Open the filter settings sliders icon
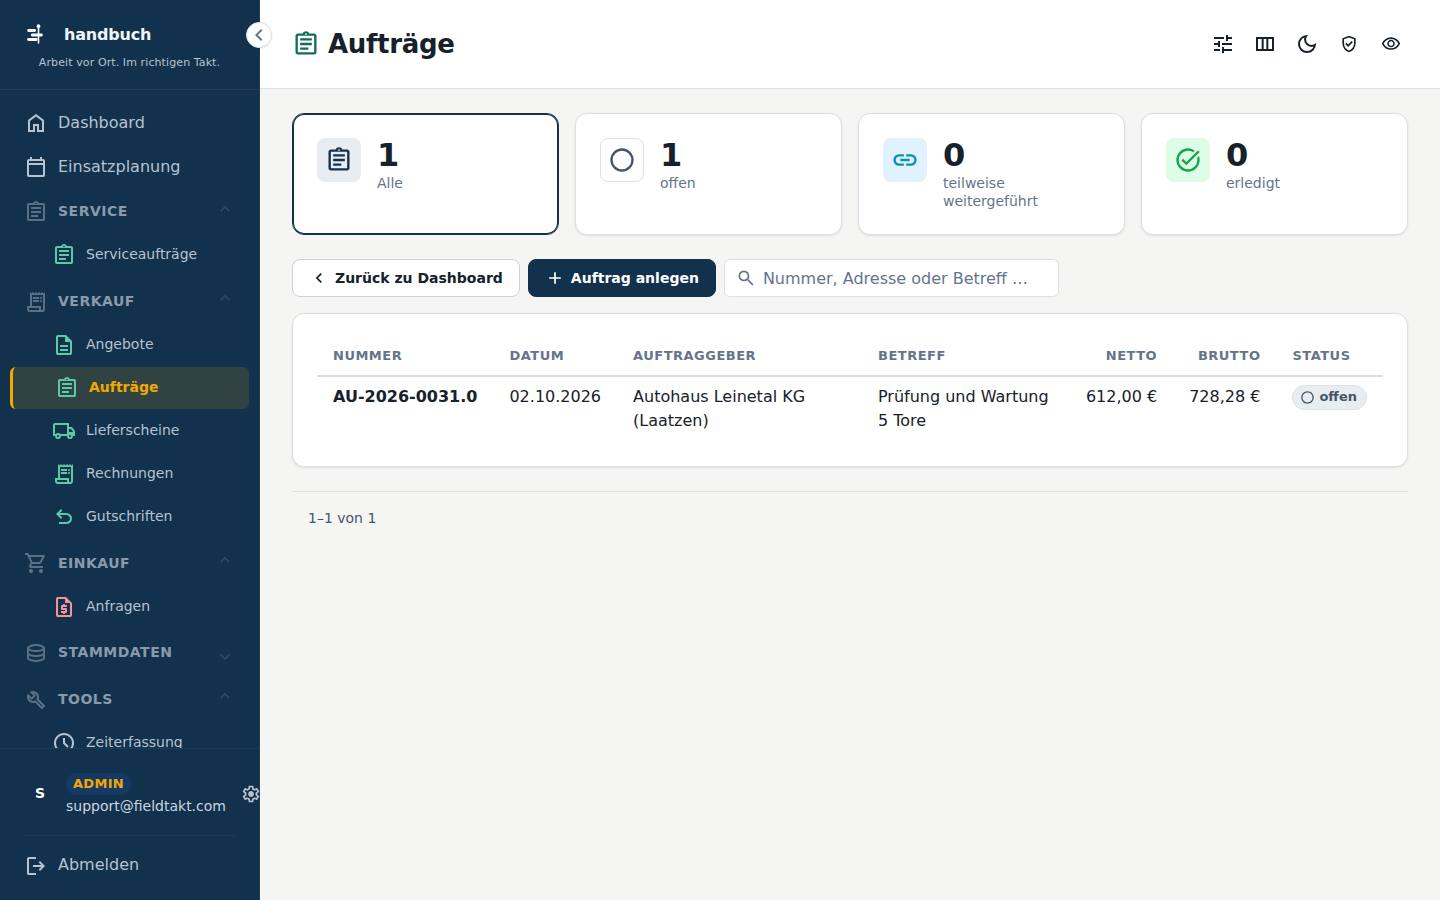Screen dimensions: 1440x900 coord(1223,44)
